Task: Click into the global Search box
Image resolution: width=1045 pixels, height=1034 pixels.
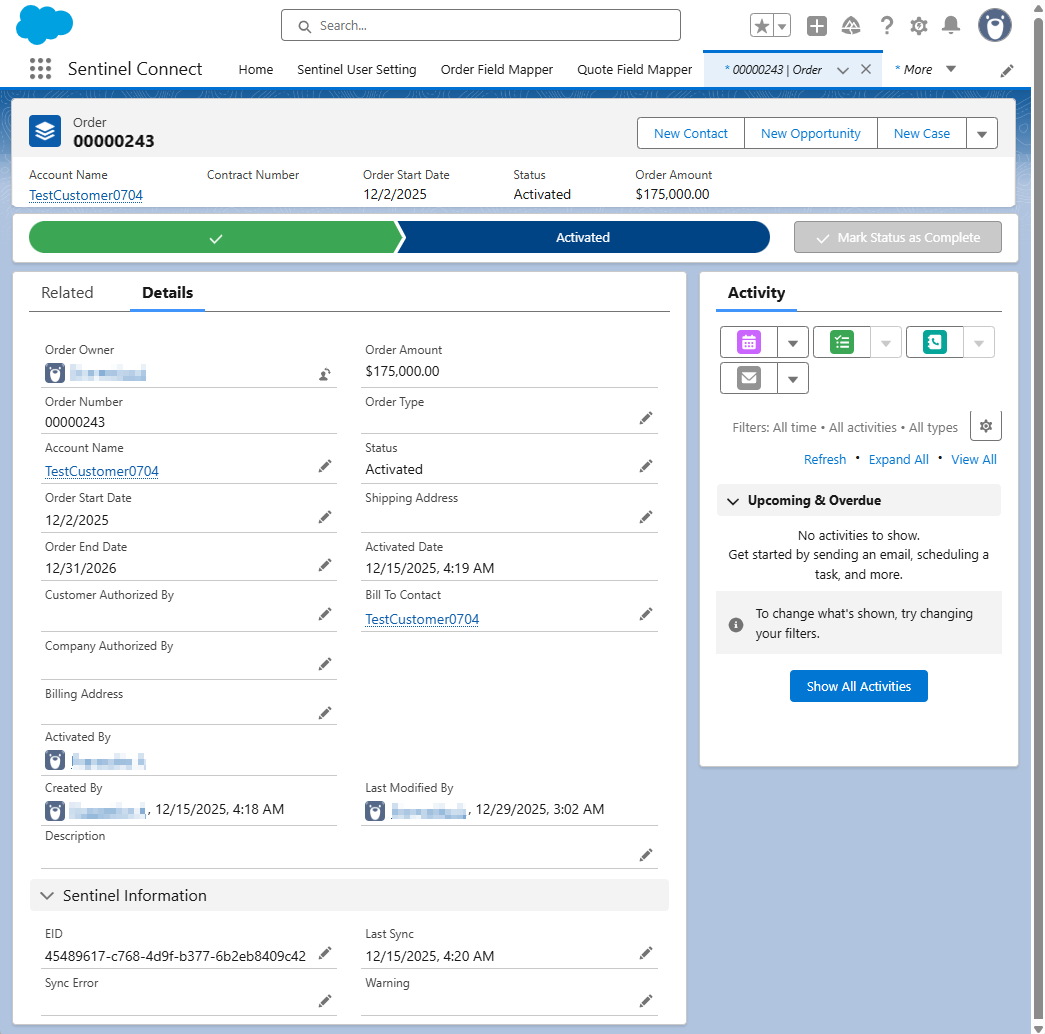Action: tap(480, 26)
